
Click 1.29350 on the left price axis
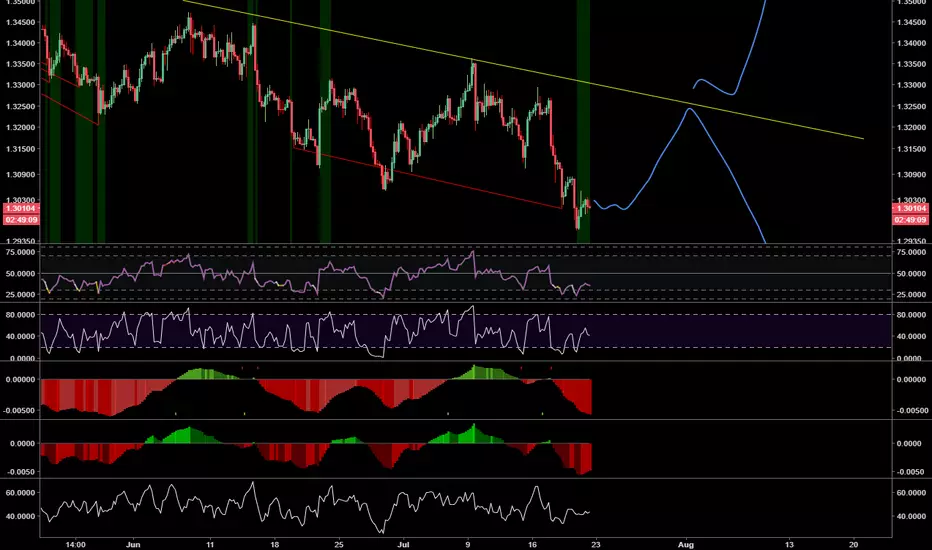click(x=20, y=241)
